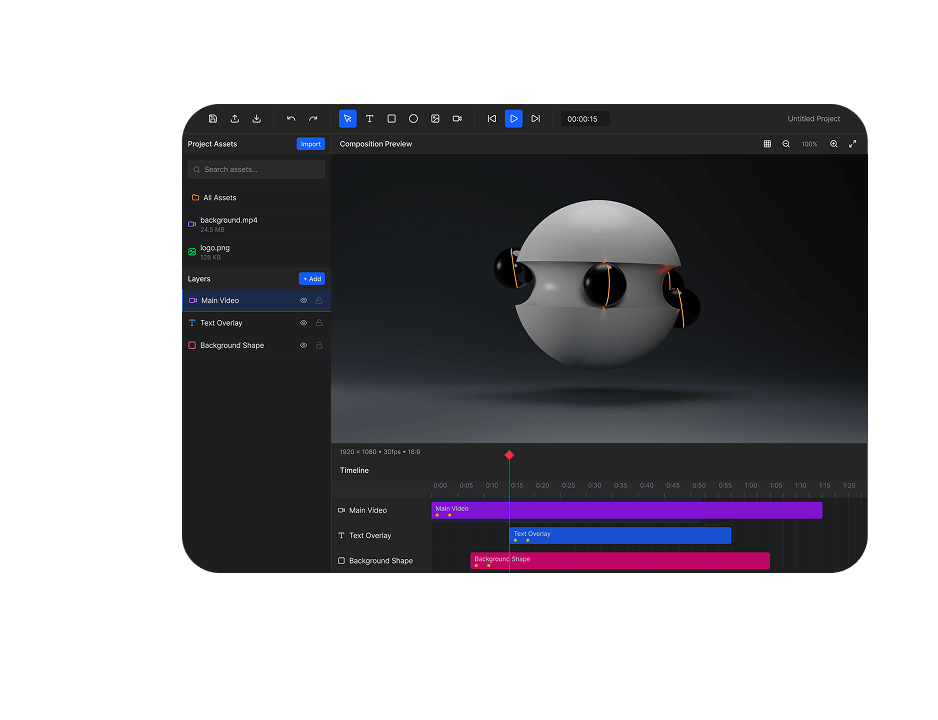Lock the Background Shape layer
Screen dimensions: 938x720
(319, 346)
